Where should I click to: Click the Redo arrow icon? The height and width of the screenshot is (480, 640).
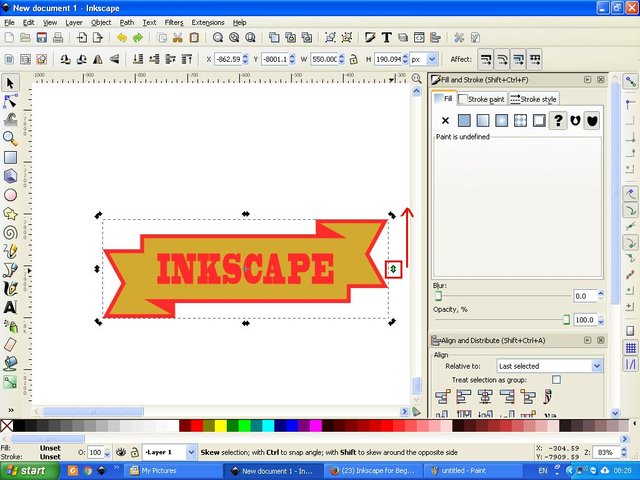[x=138, y=38]
